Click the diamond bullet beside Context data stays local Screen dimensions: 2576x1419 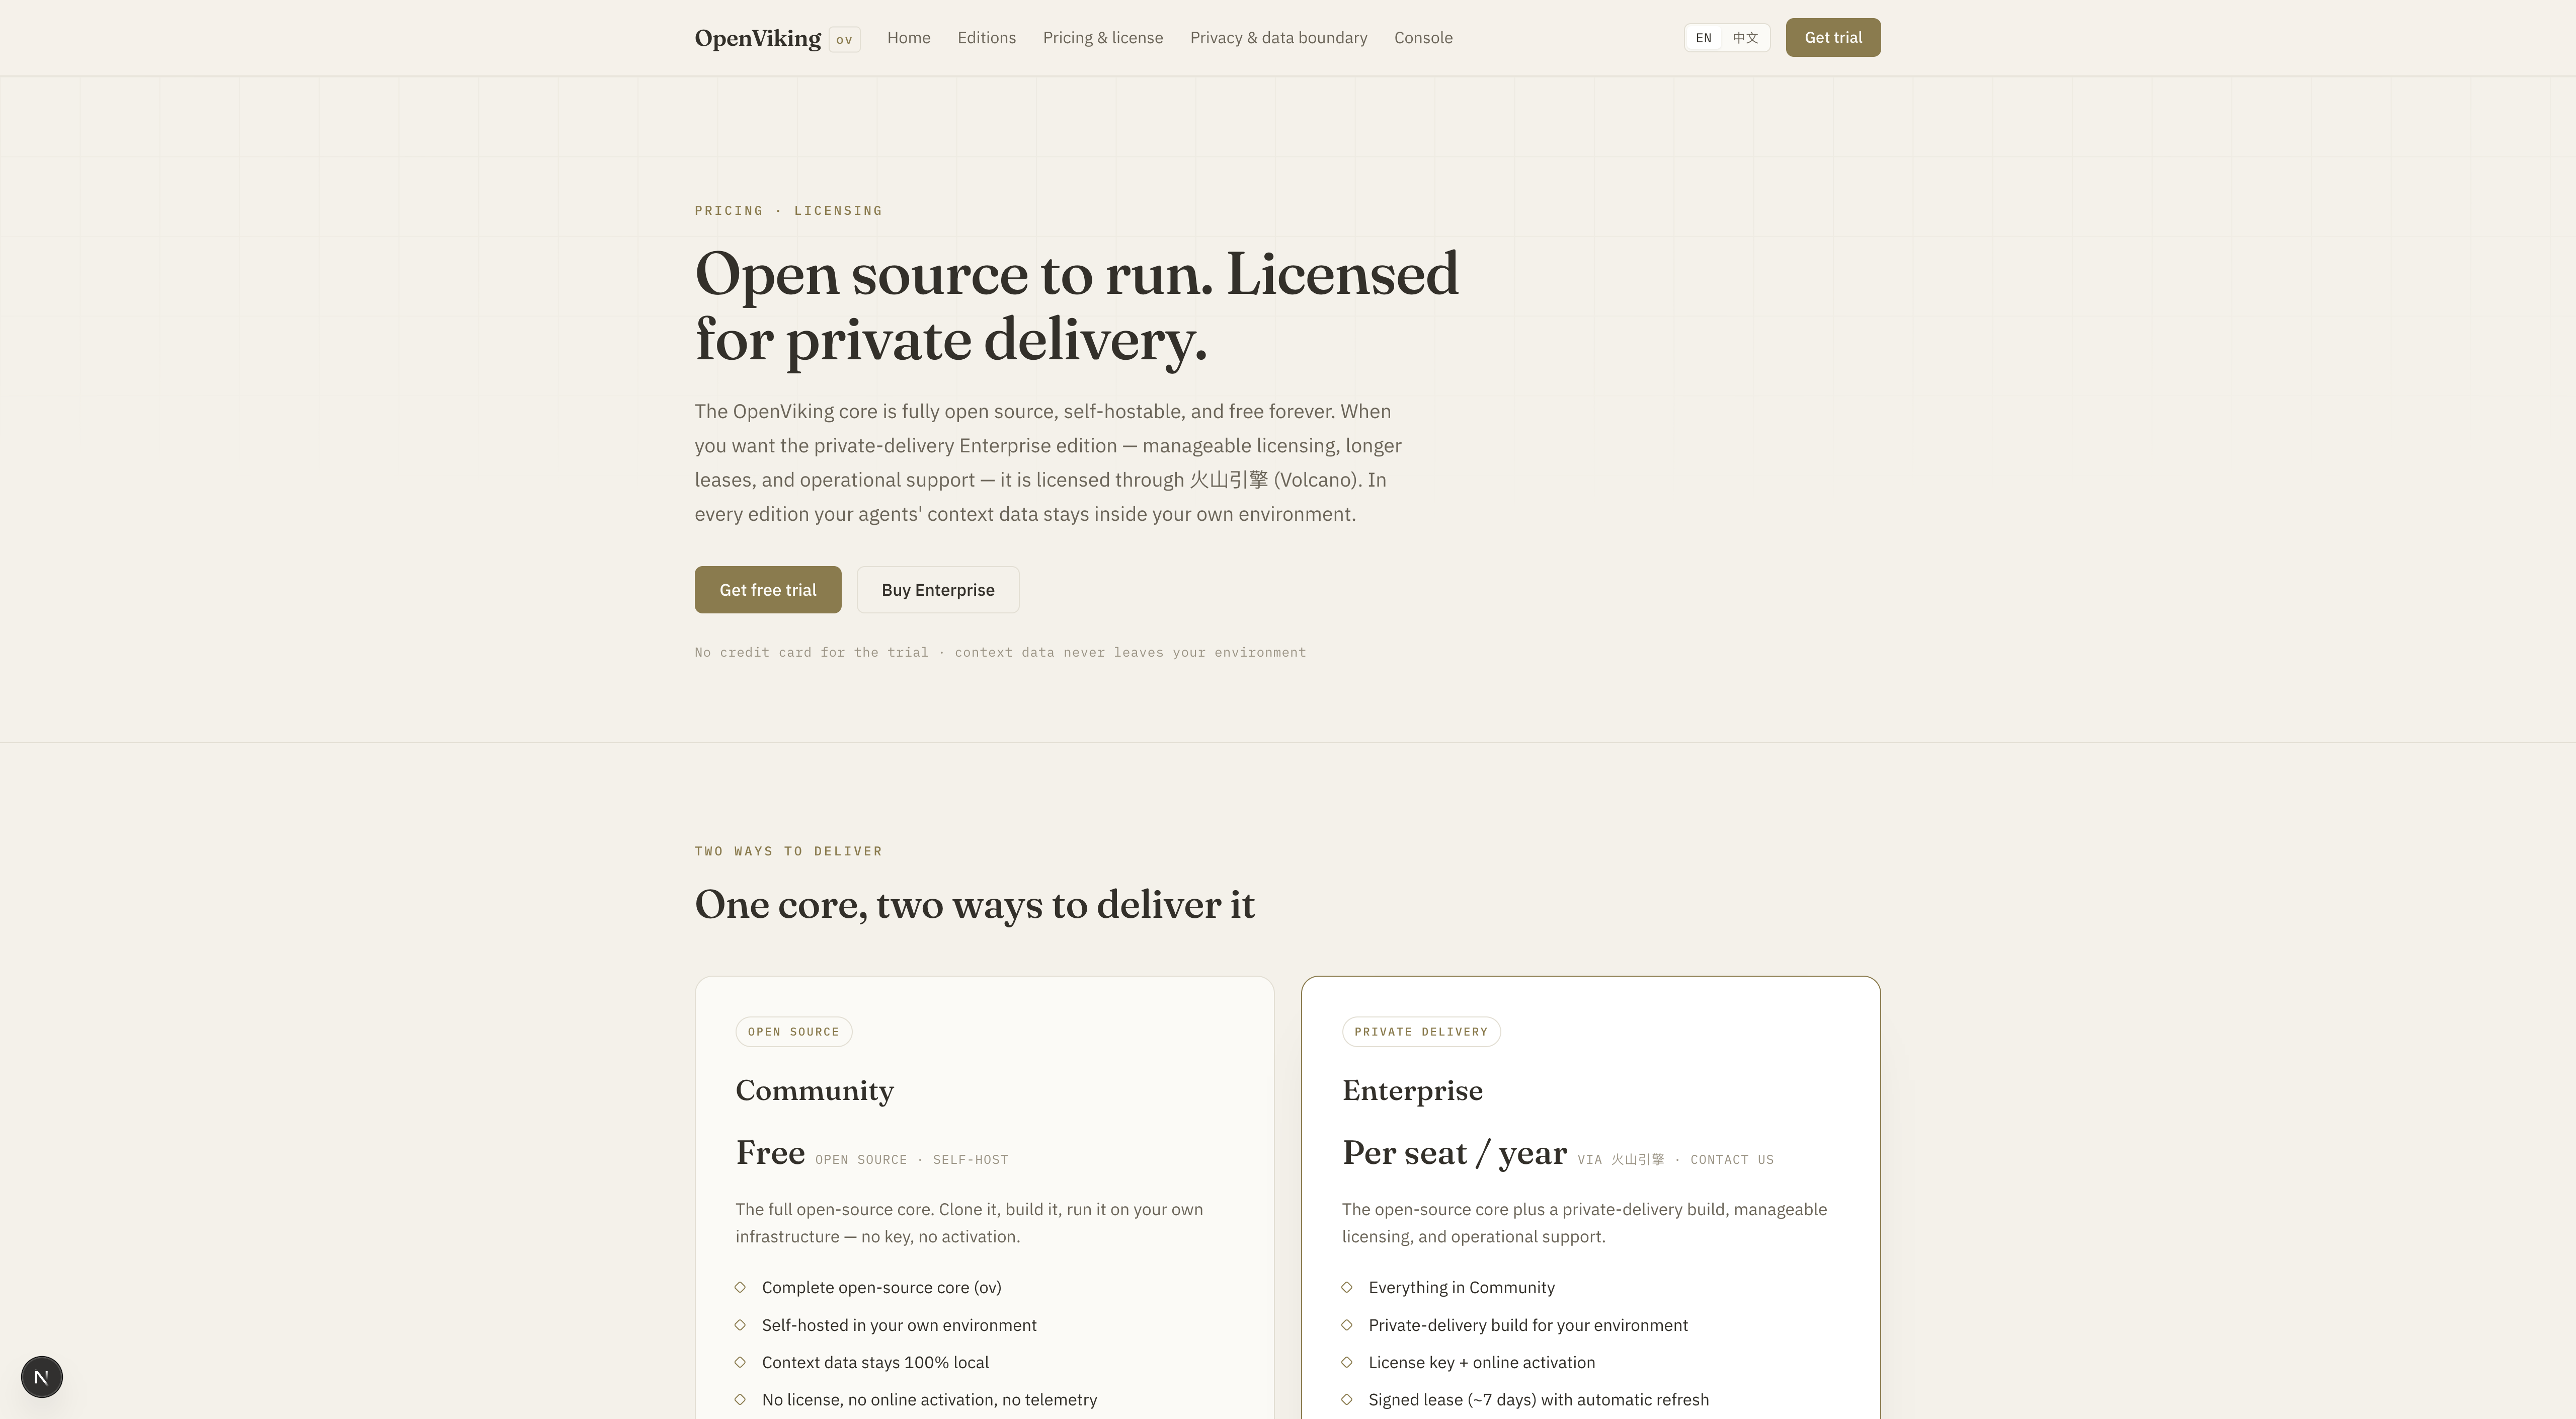[x=740, y=1362]
